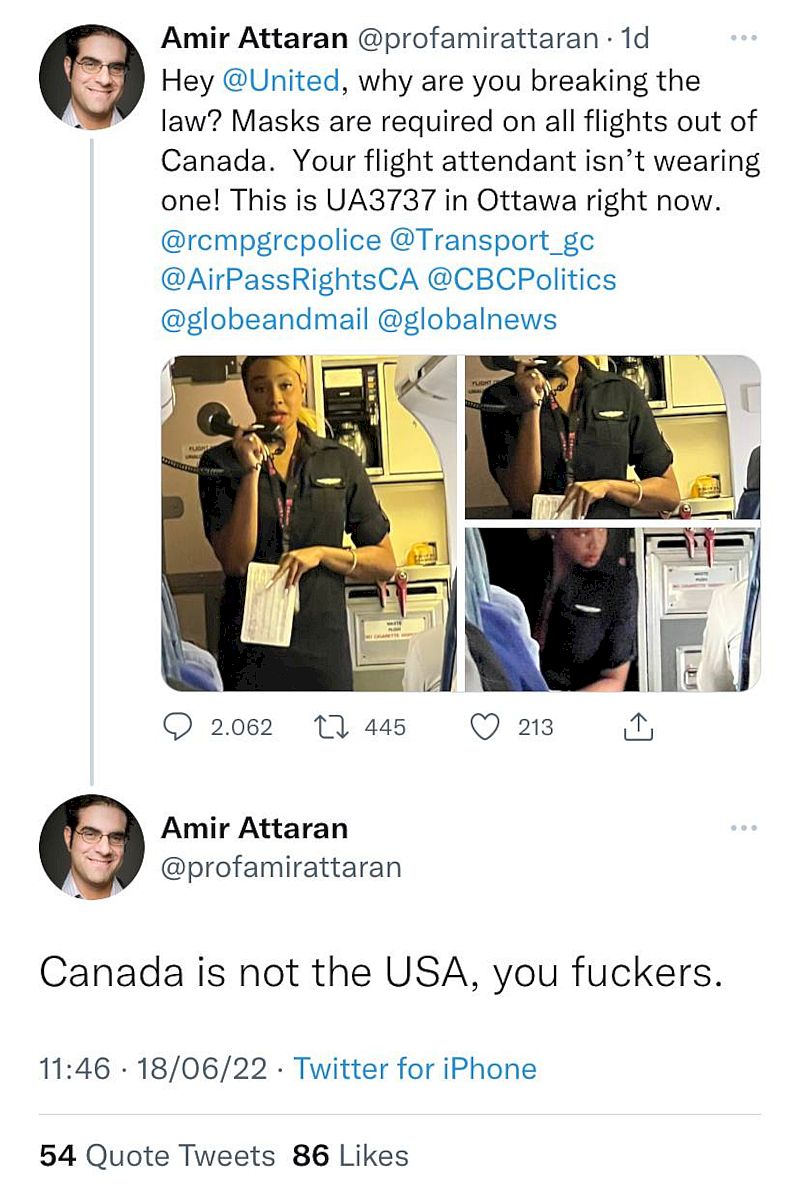Open the @rcmpgrcpolice mention
Image resolution: width=800 pixels, height=1193 pixels.
pyautogui.click(x=270, y=240)
